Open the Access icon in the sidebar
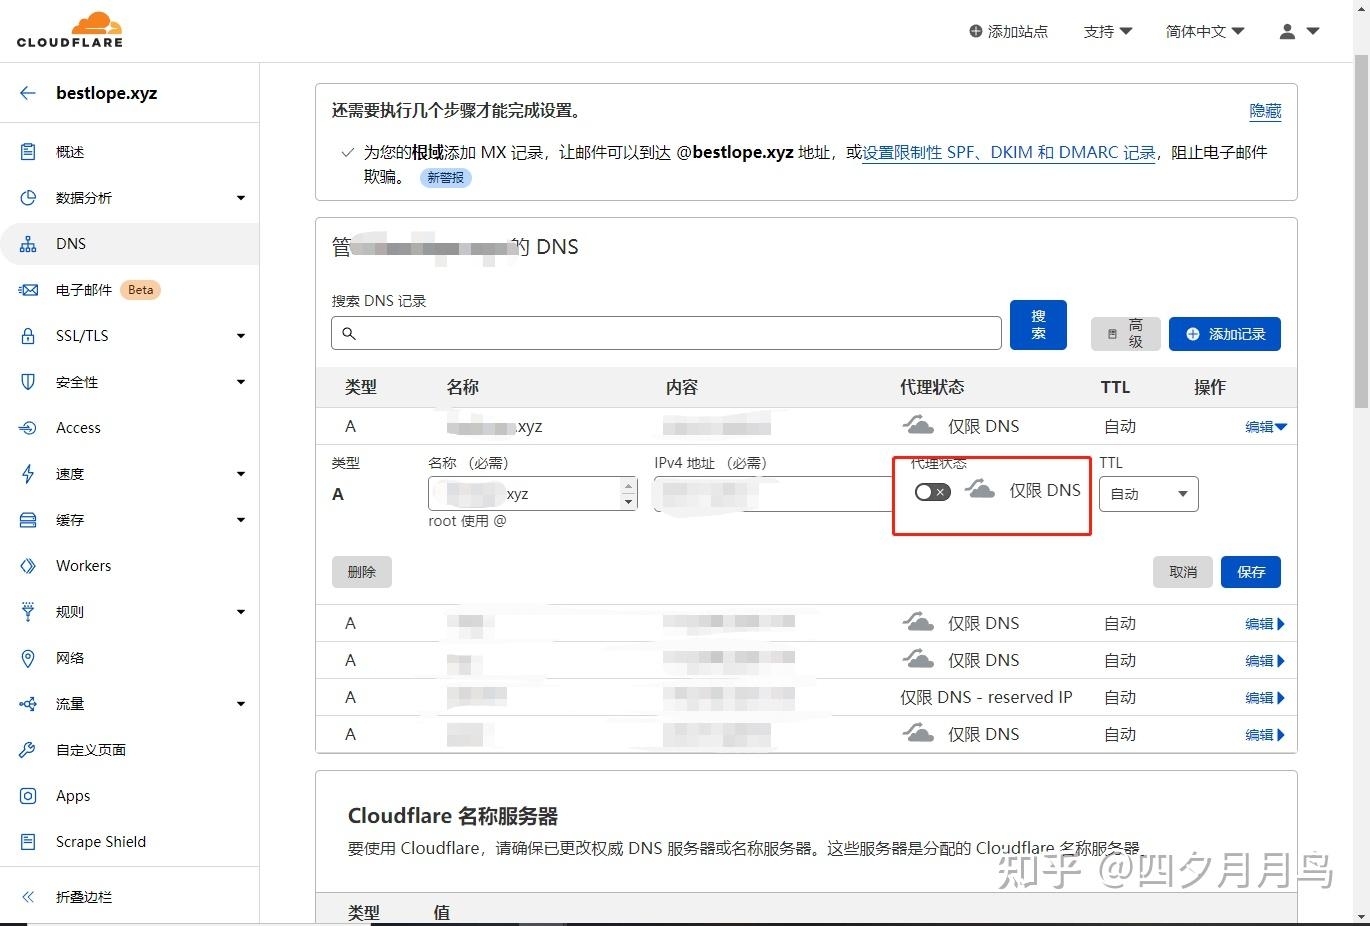 click(28, 428)
